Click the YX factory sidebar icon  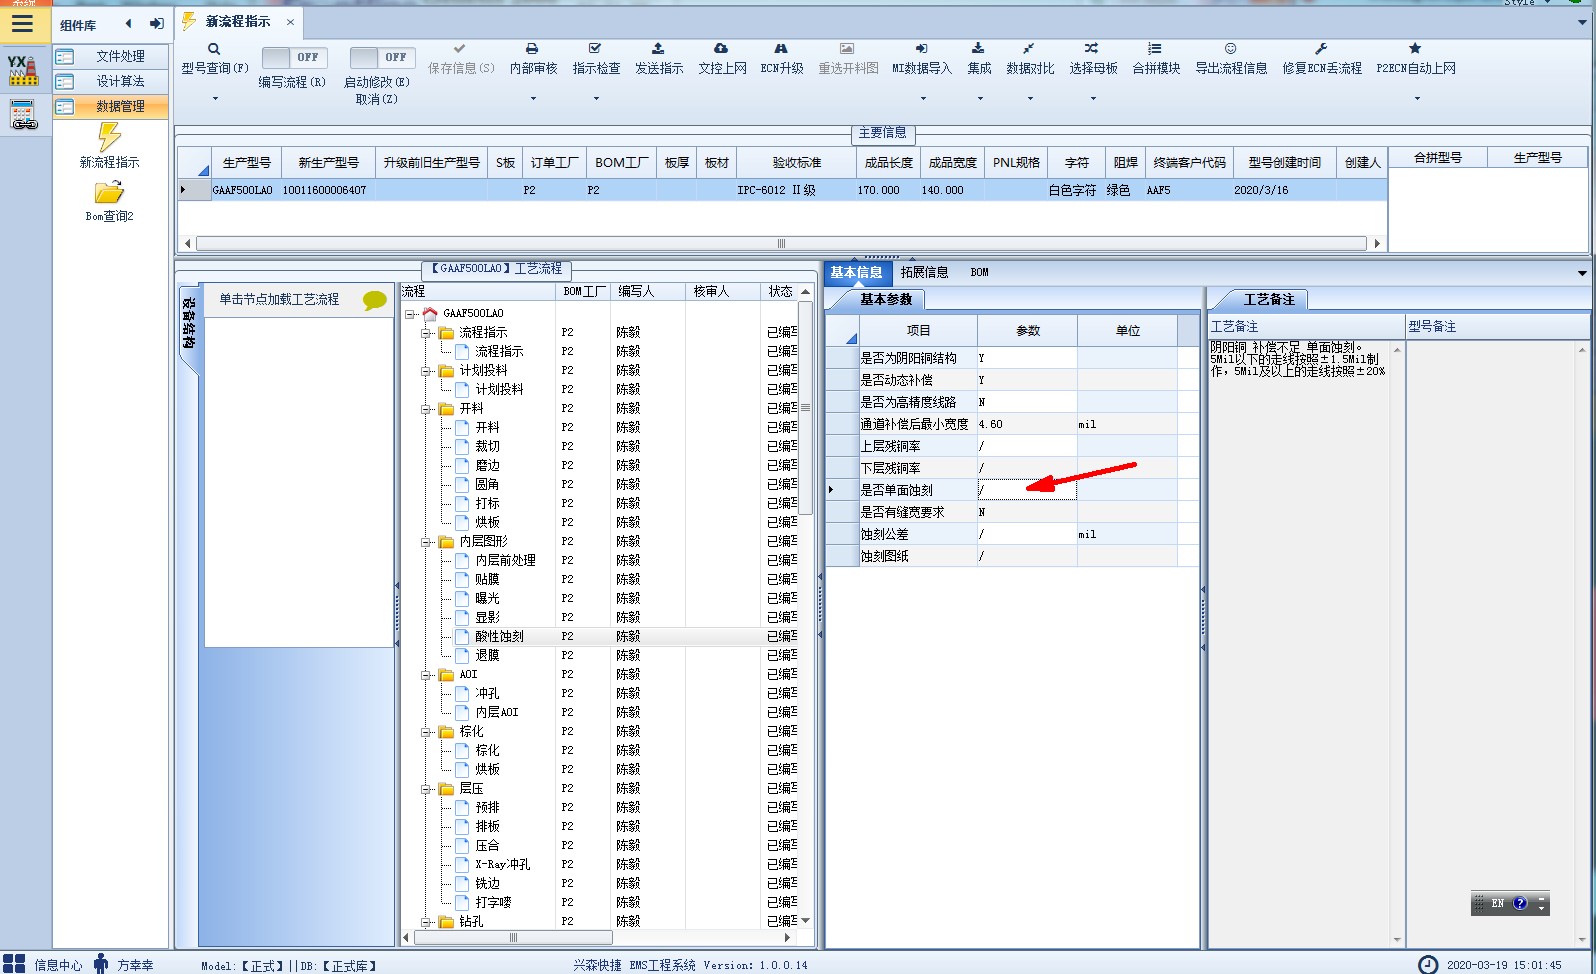22,70
